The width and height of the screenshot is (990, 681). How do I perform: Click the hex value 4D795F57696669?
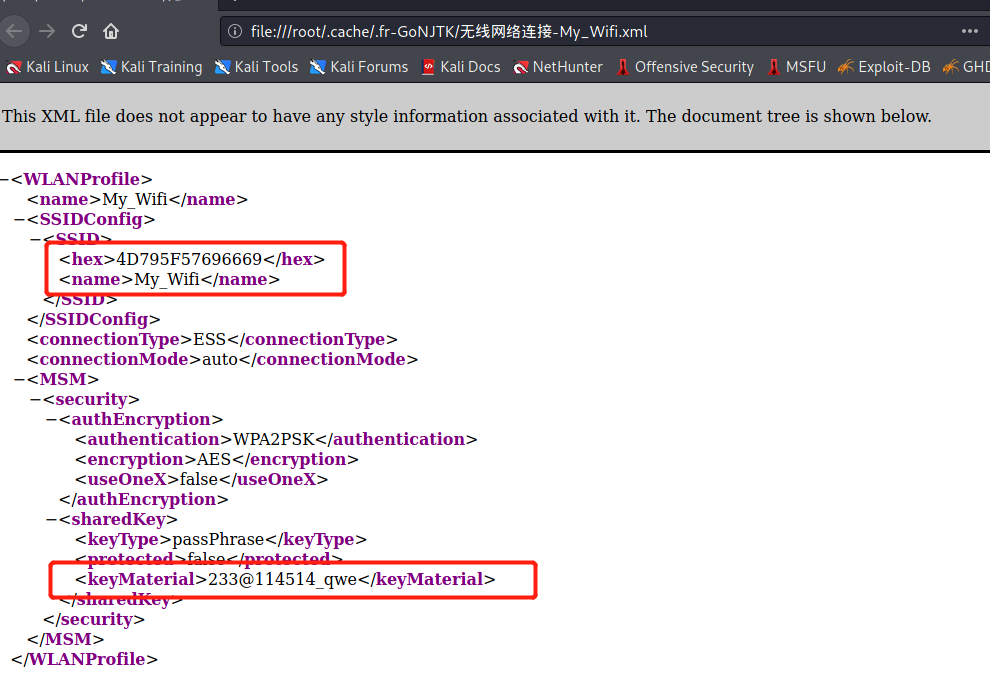(189, 259)
